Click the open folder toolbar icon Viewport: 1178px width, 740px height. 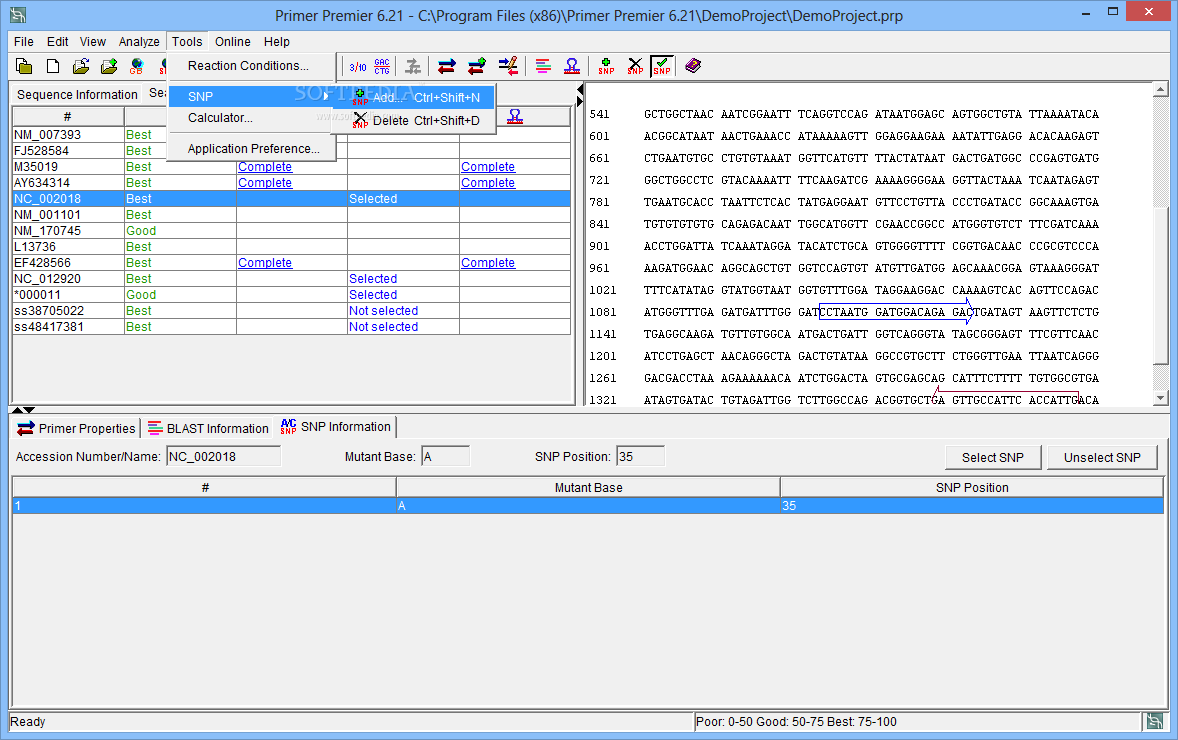[x=80, y=67]
